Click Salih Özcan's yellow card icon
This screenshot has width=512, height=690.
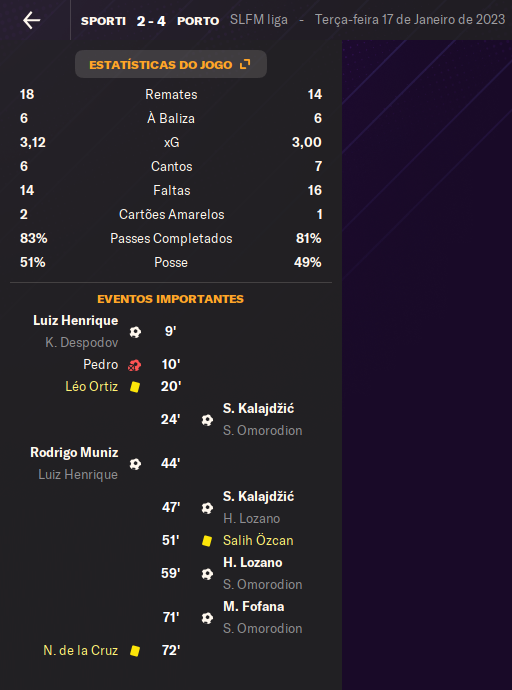(207, 541)
